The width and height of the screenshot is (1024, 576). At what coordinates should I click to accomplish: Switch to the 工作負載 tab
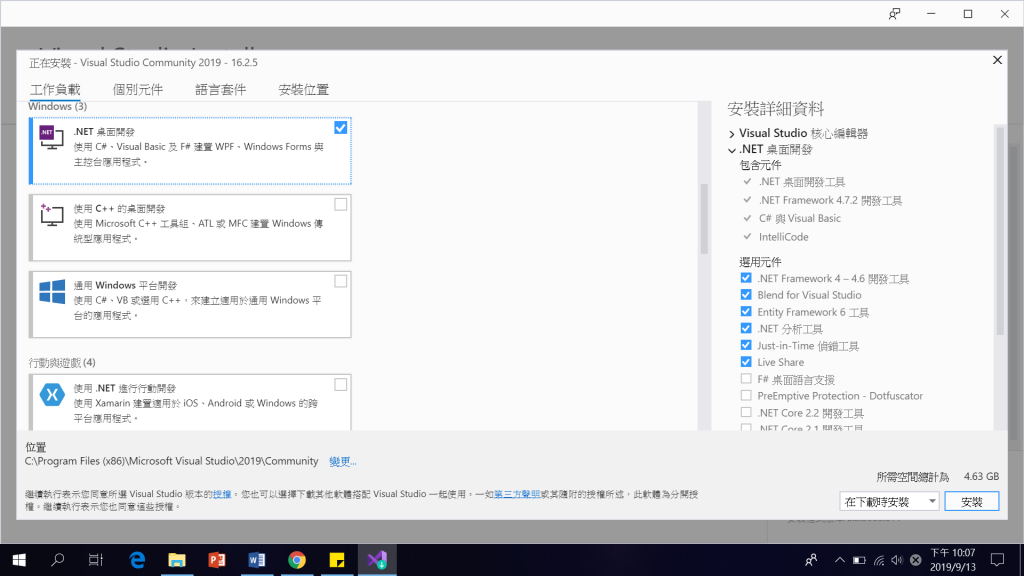pos(56,89)
